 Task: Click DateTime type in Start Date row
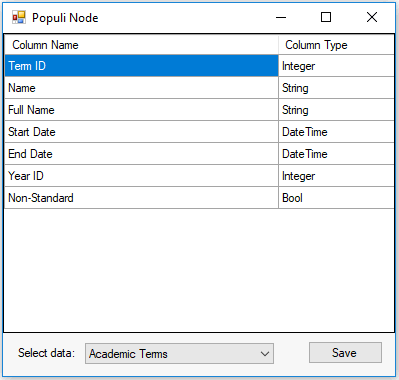pos(336,132)
